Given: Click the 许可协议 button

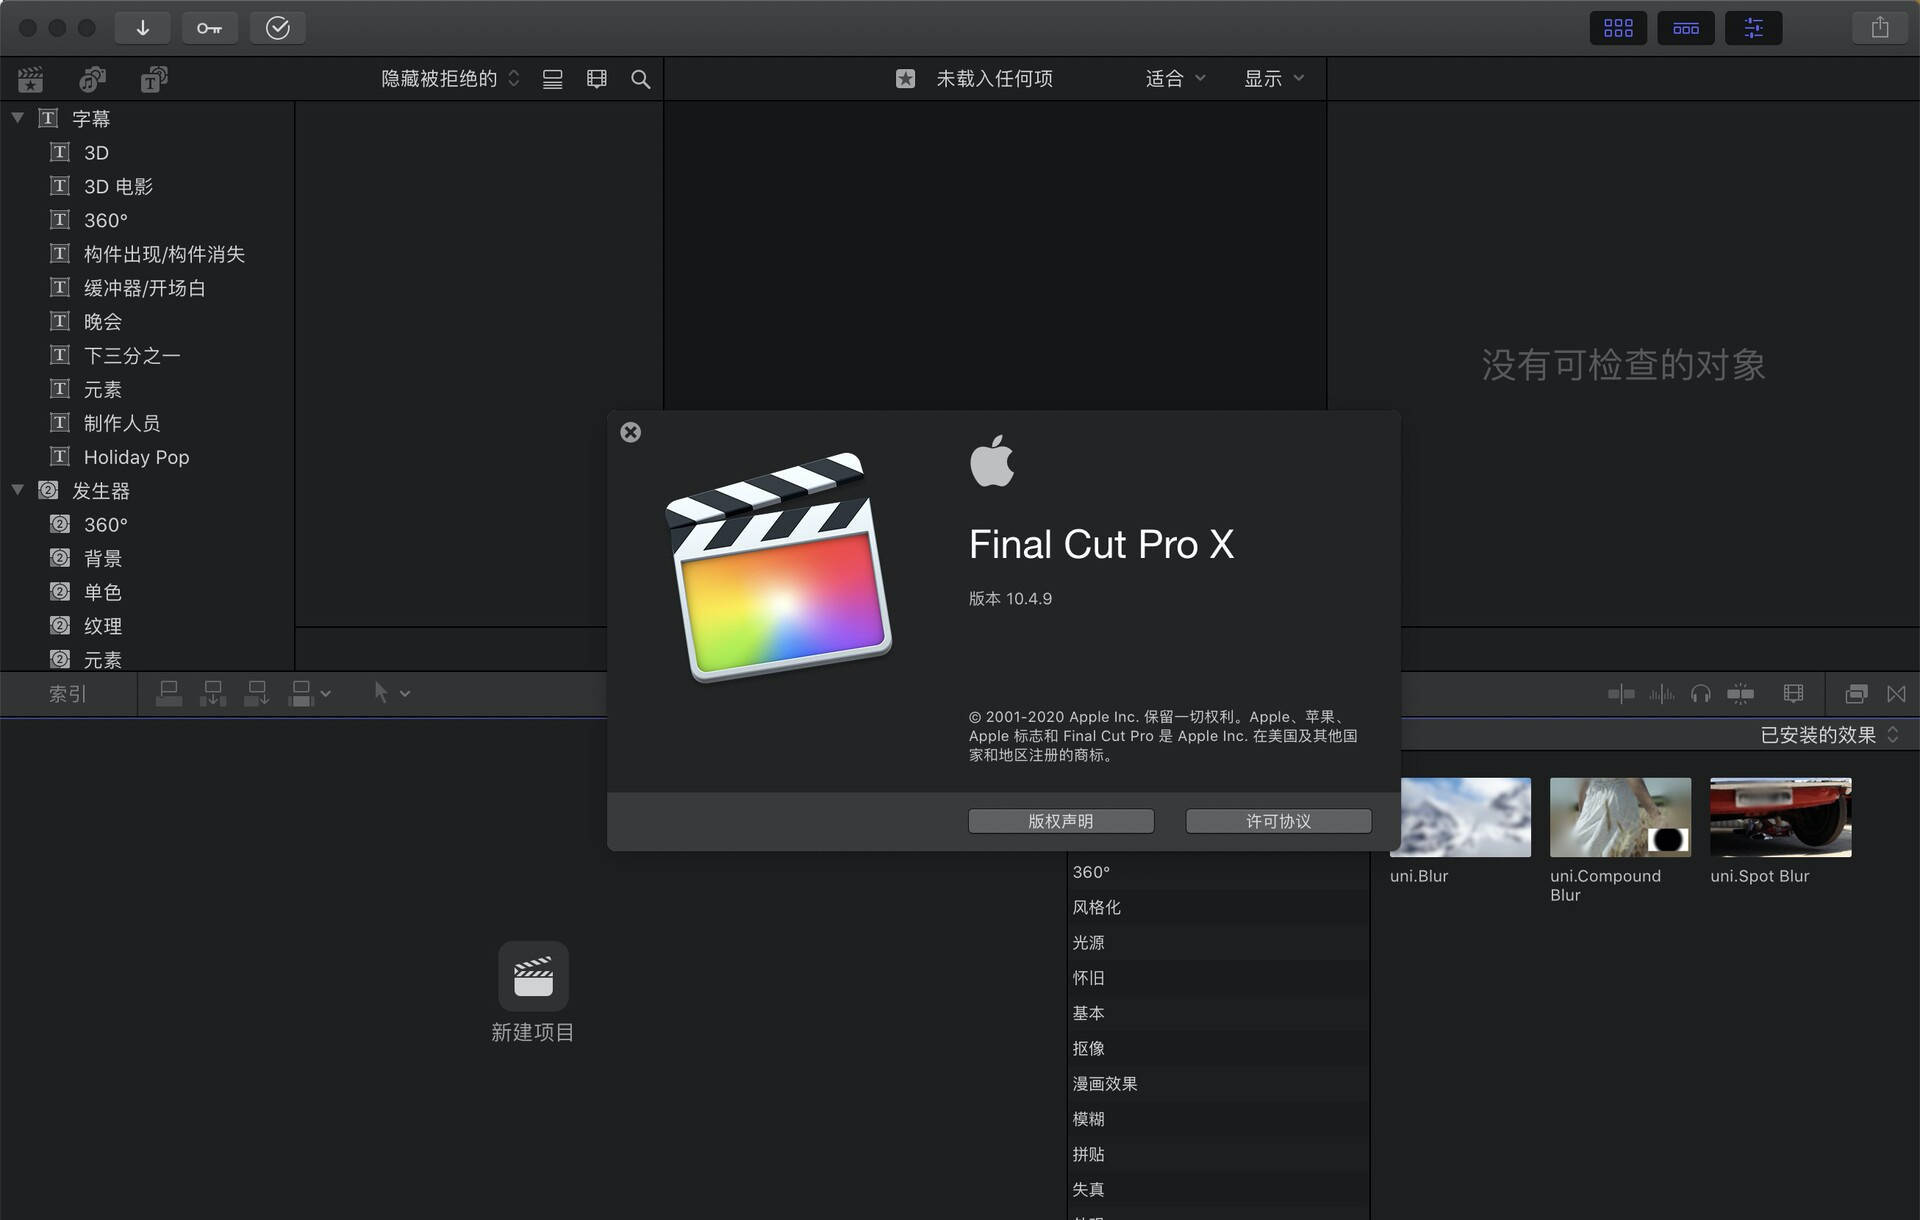Looking at the screenshot, I should pyautogui.click(x=1278, y=821).
